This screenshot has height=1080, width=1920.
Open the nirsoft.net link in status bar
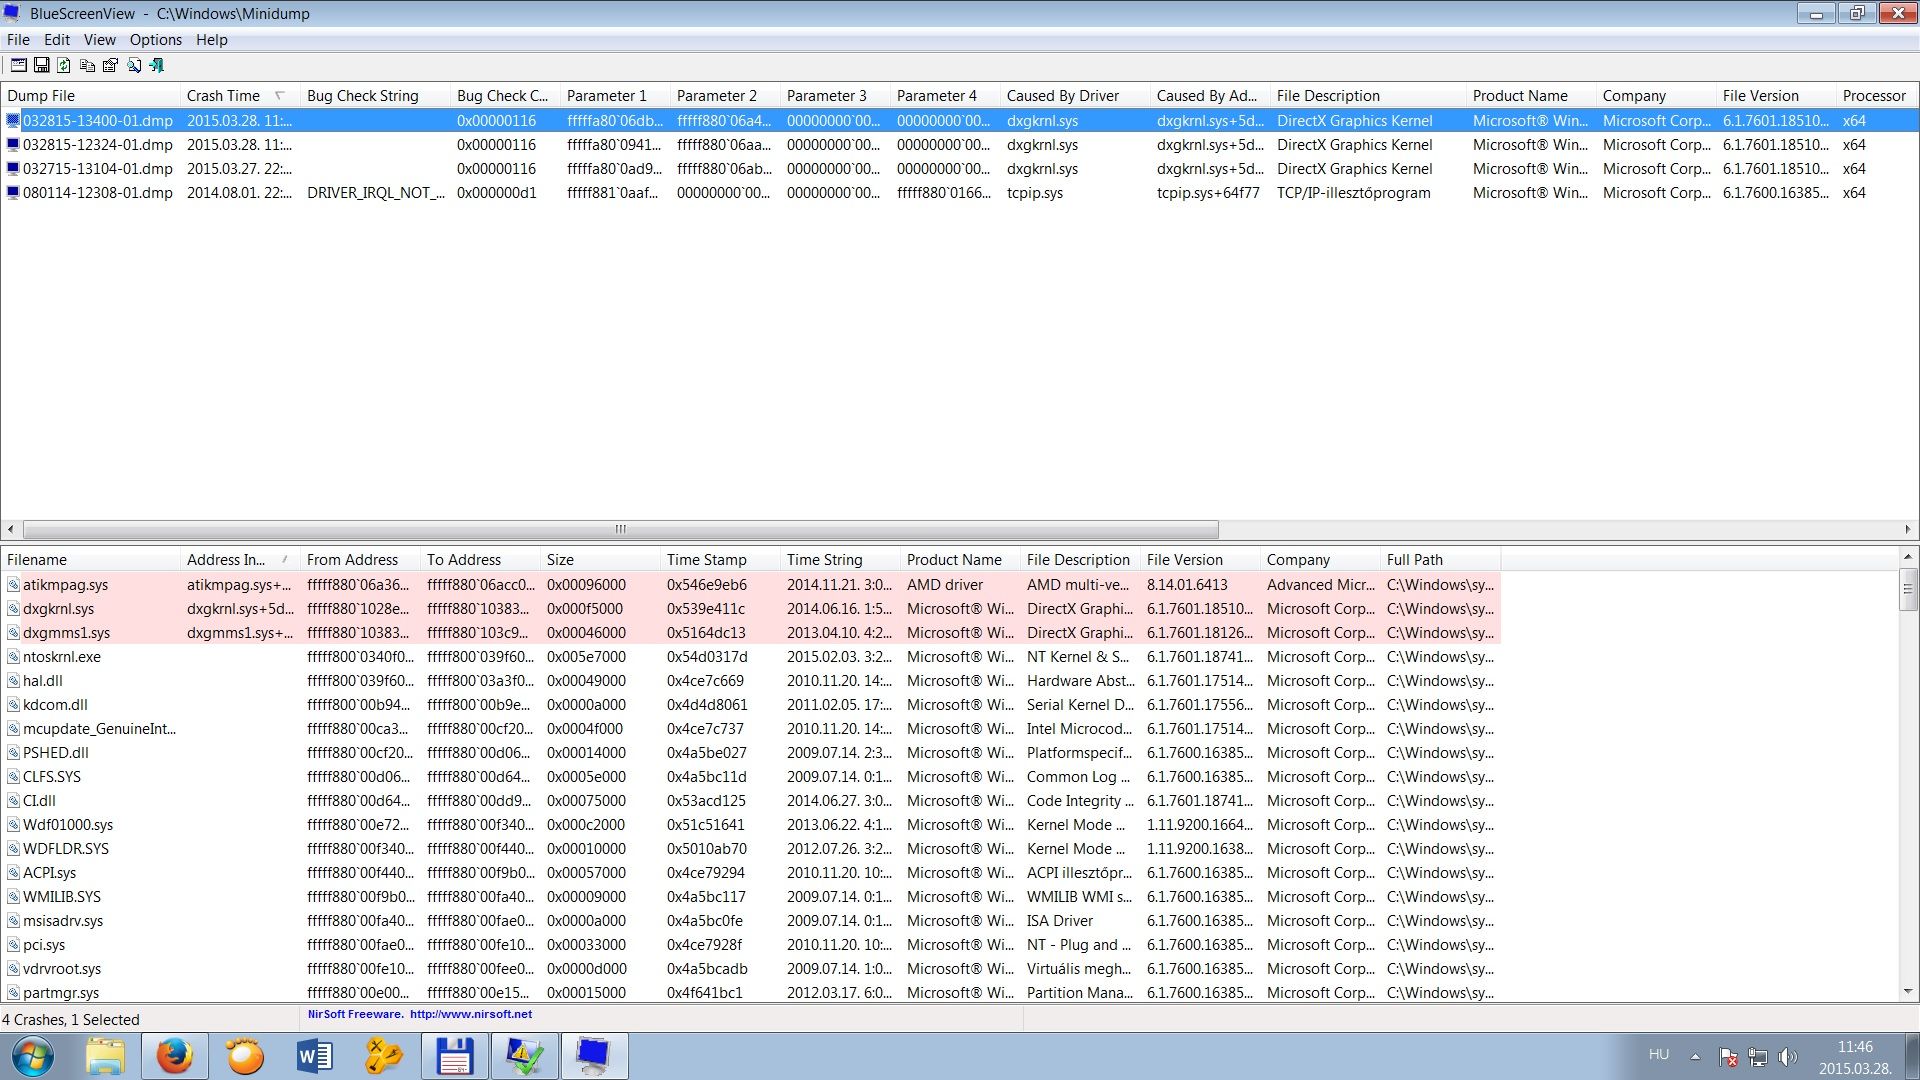click(471, 1014)
